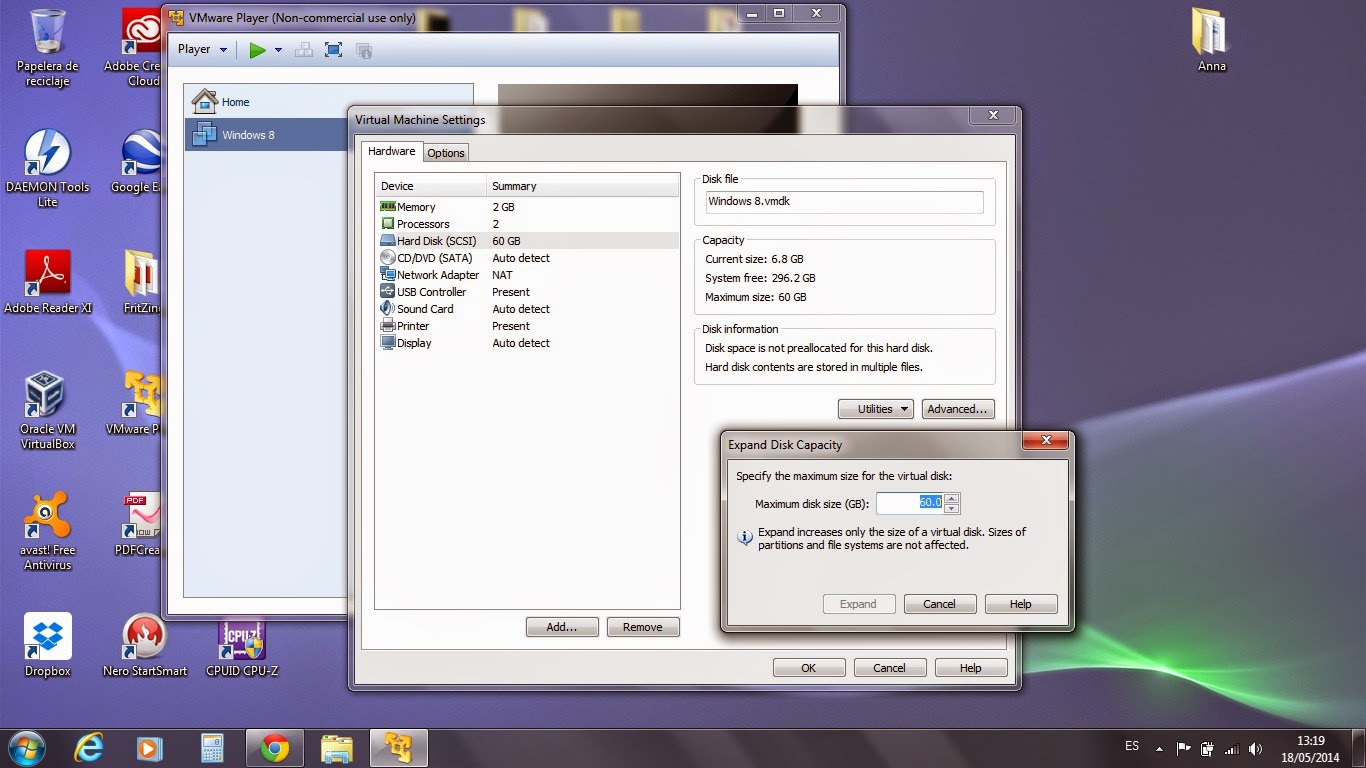Open Windows Media Player from taskbar
1366x768 pixels.
(149, 747)
